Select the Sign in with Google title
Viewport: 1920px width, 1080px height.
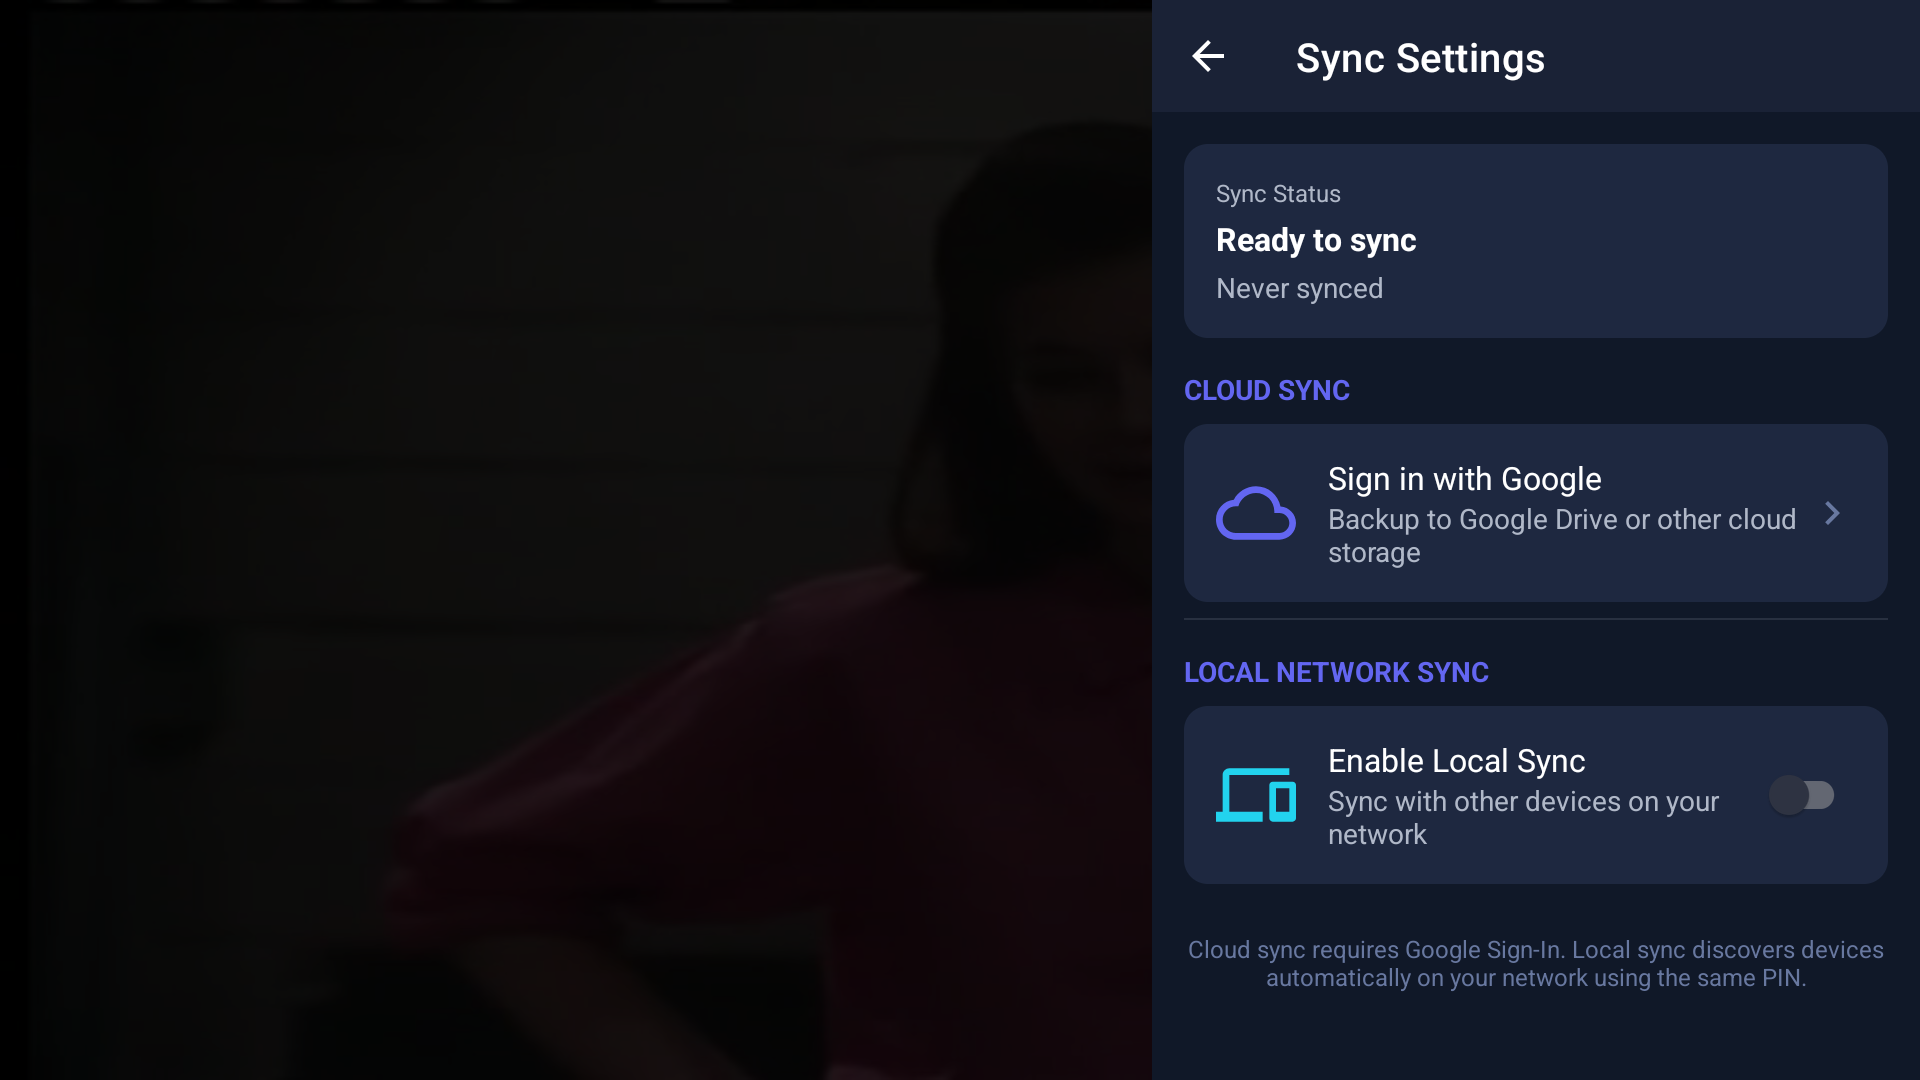1464,479
